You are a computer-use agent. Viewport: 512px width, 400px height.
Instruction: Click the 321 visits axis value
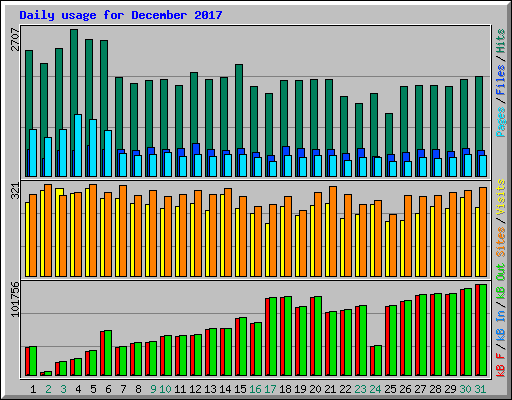click(x=15, y=191)
